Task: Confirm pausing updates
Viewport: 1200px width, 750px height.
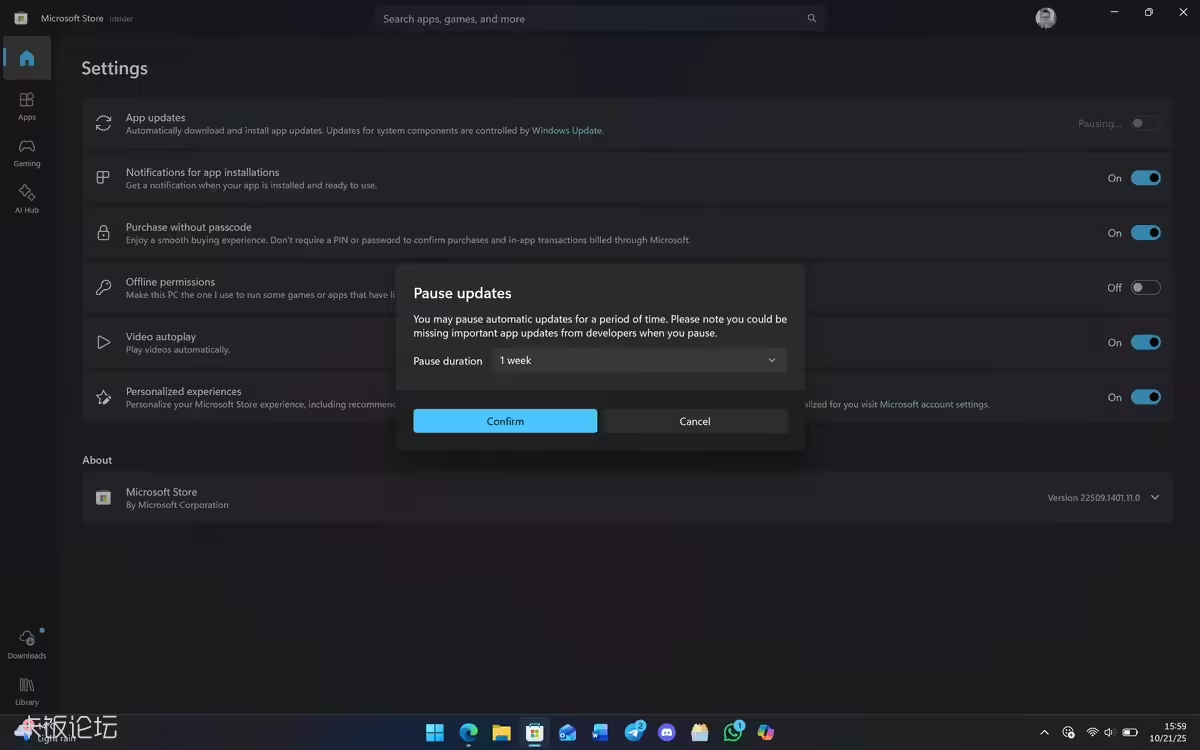Action: click(x=505, y=421)
